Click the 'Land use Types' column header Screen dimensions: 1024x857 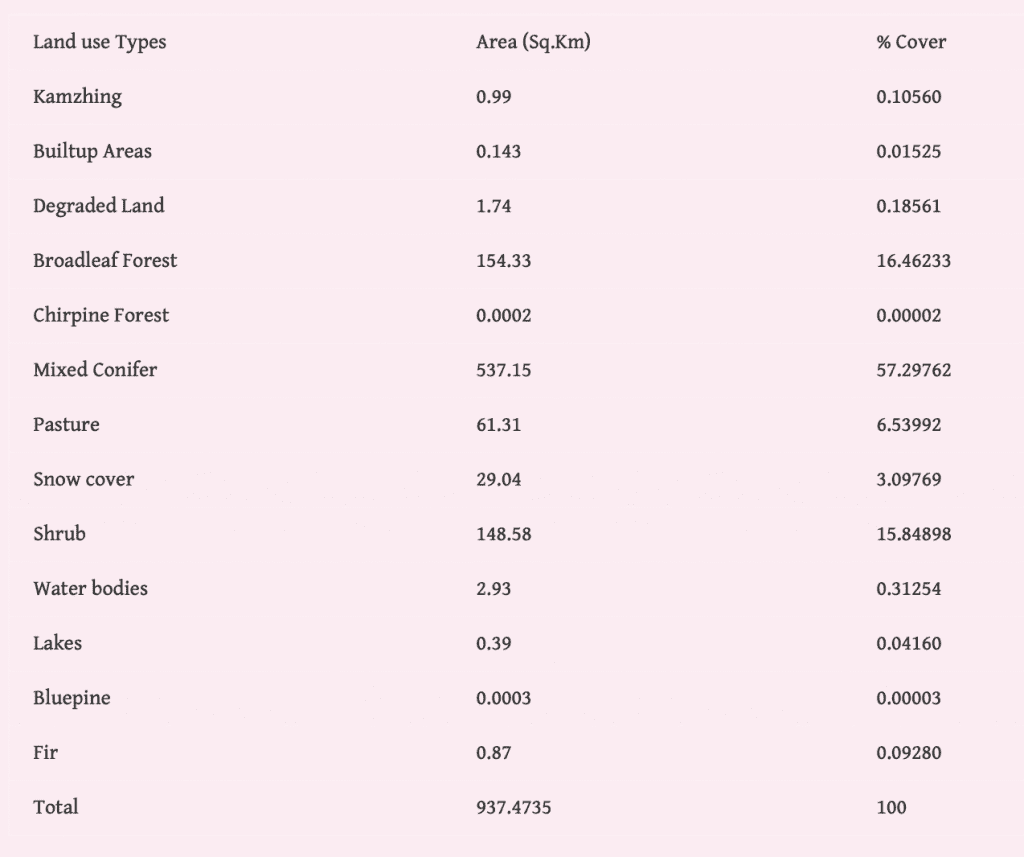(99, 42)
